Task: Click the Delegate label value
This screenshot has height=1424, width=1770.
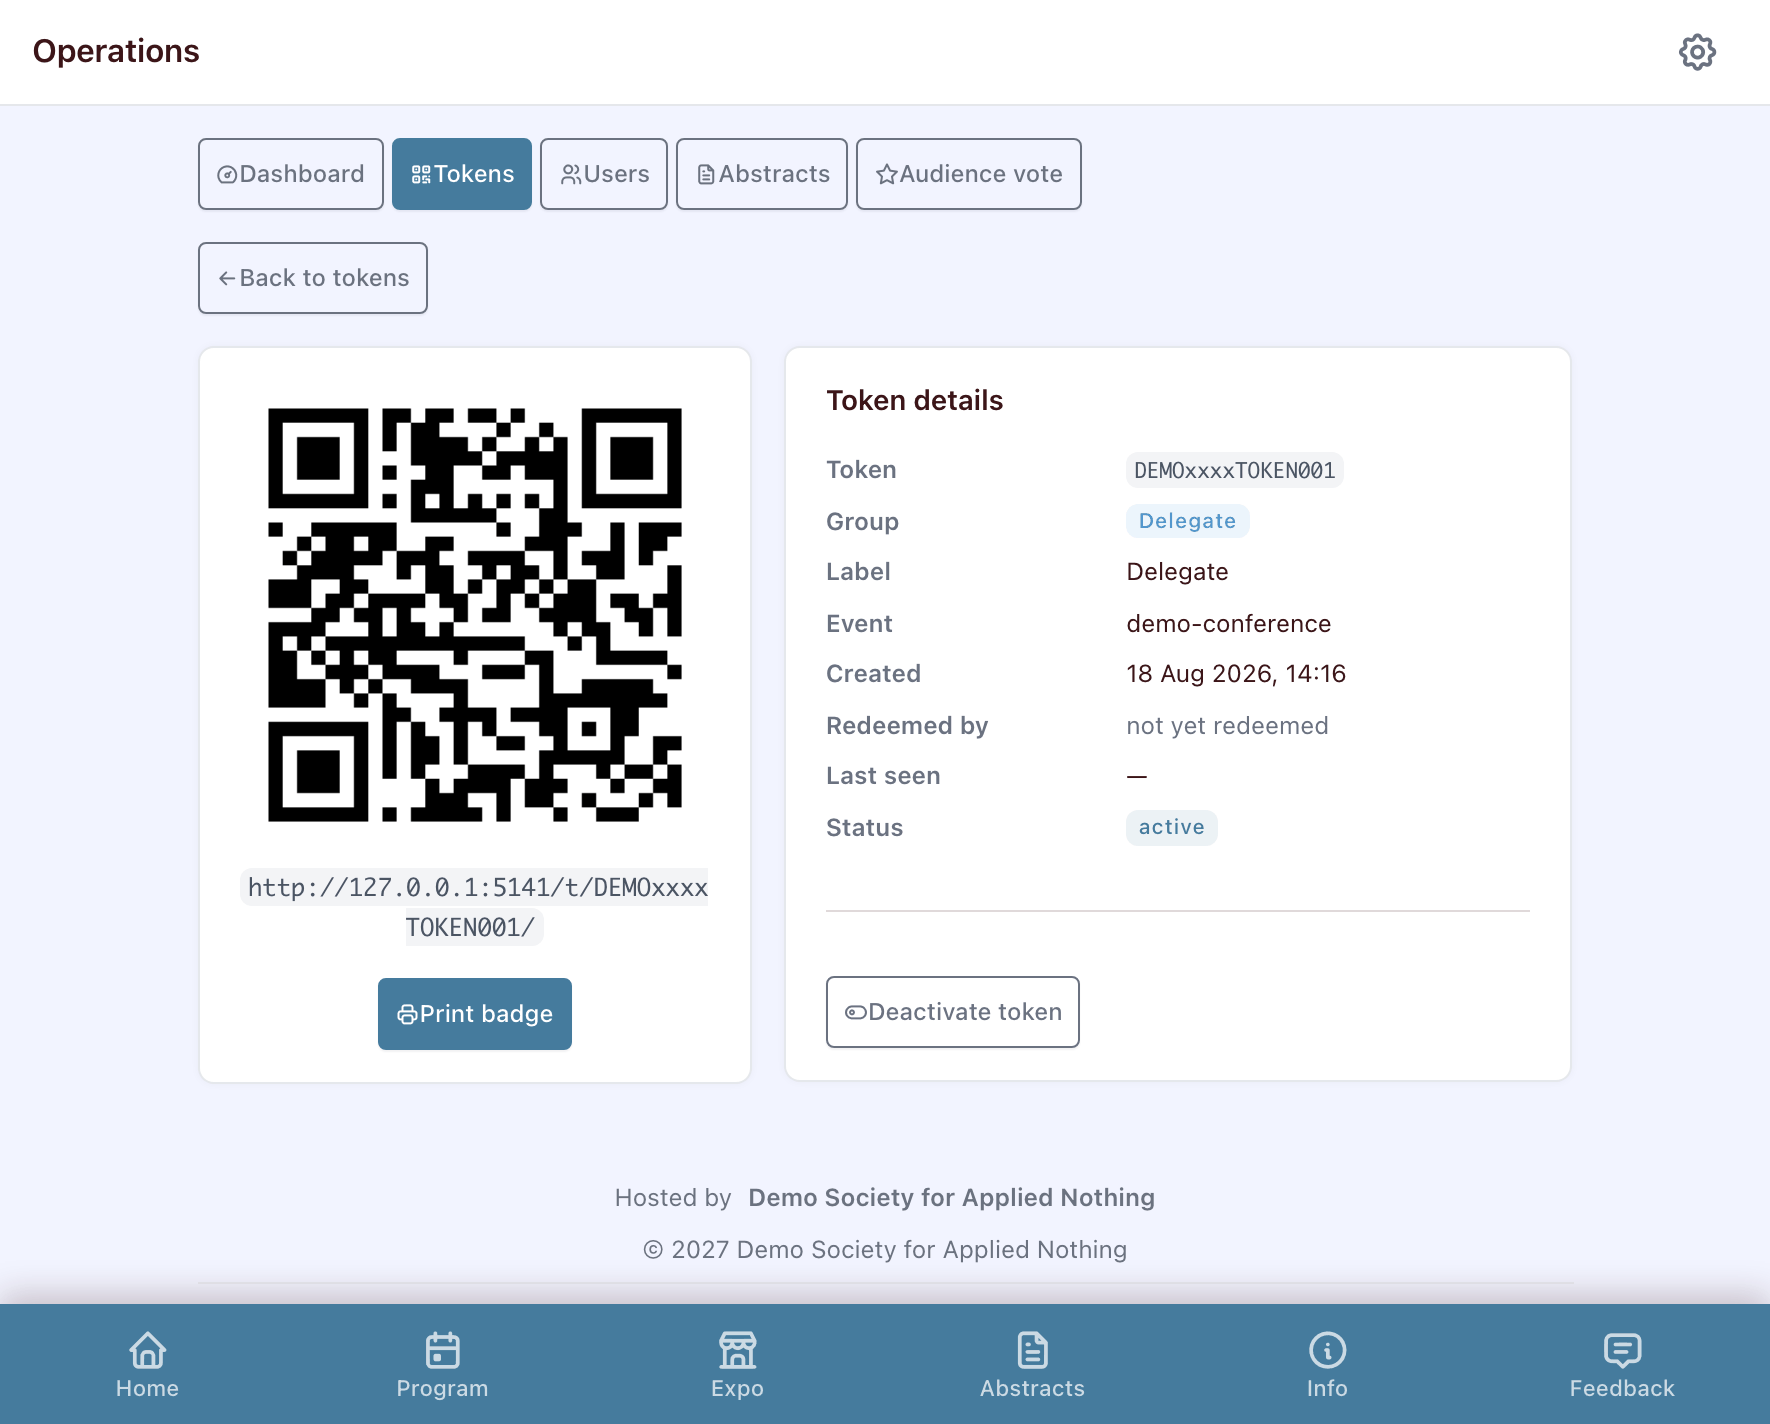Action: [x=1178, y=572]
